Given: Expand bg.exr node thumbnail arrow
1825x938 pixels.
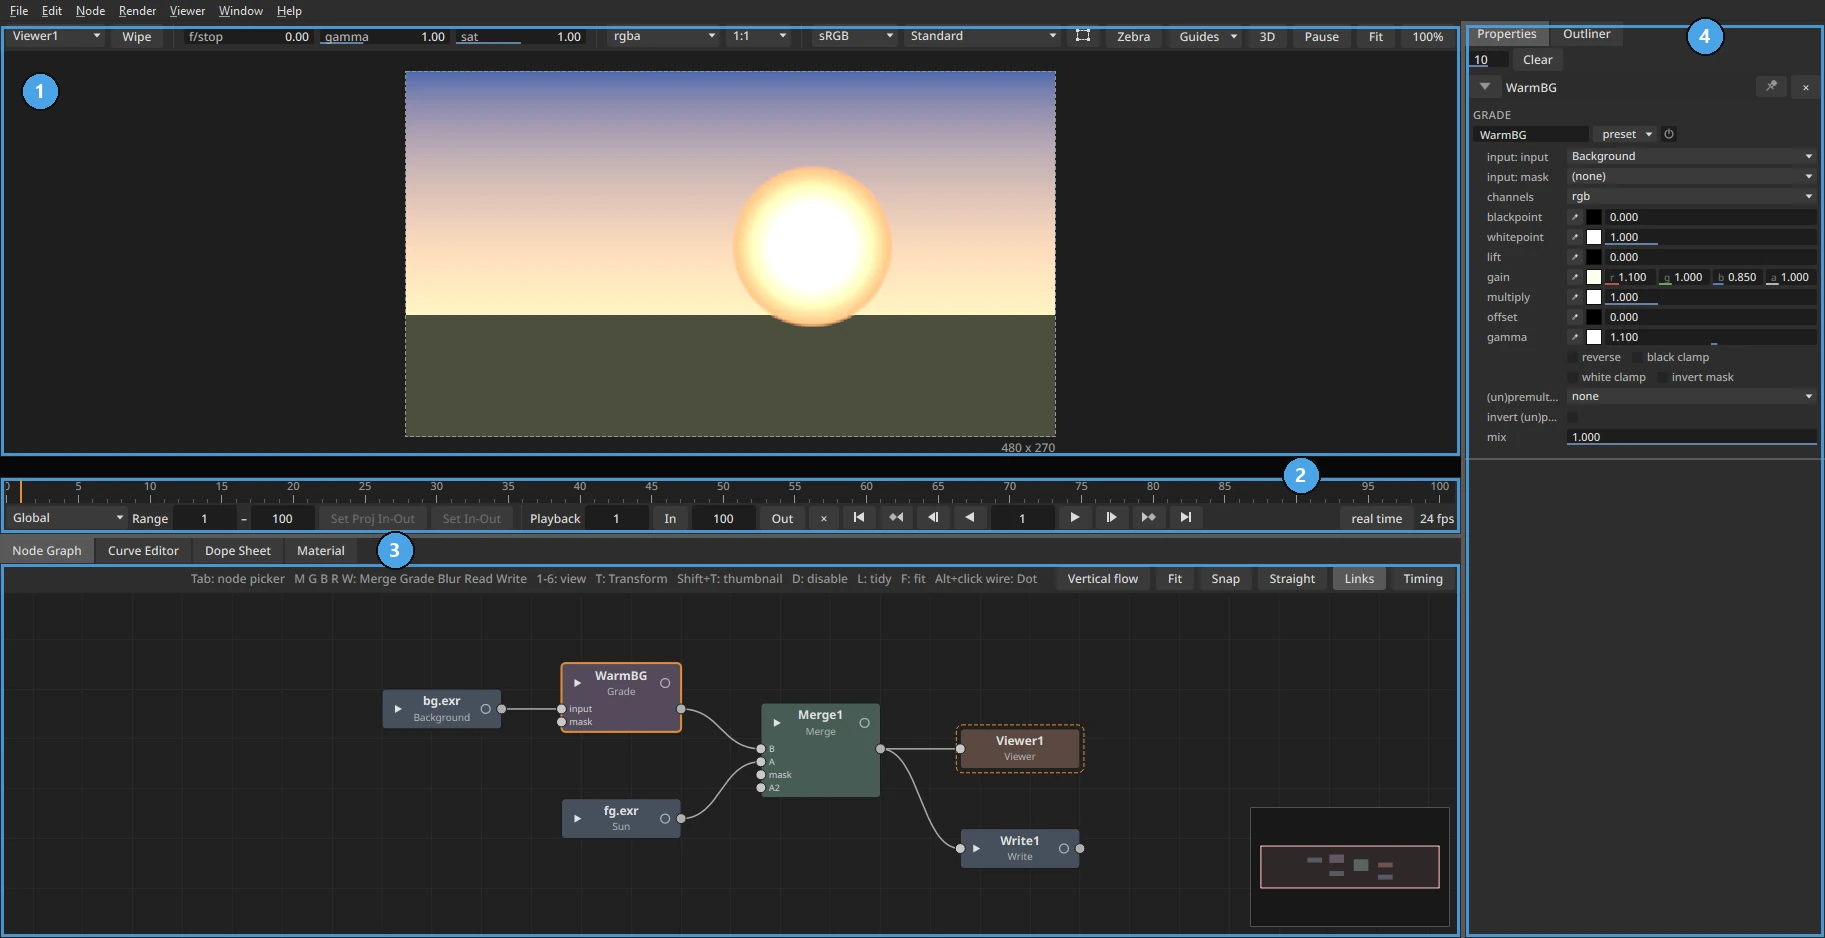Looking at the screenshot, I should point(398,709).
